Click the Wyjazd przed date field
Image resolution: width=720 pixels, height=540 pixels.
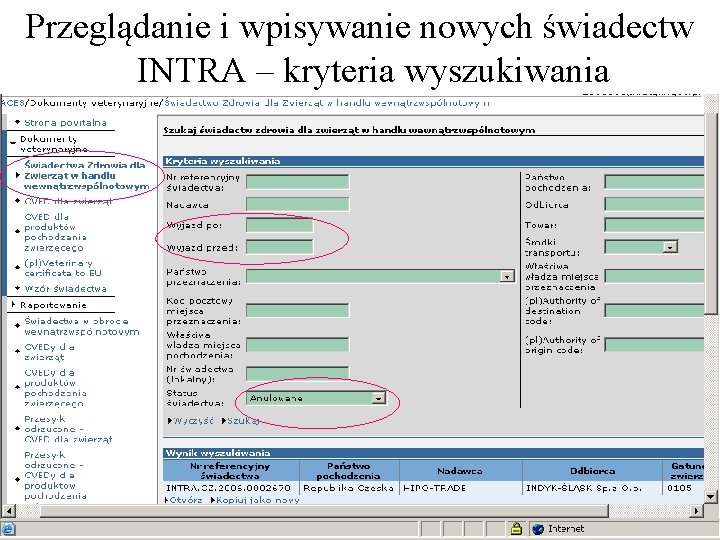pos(280,247)
